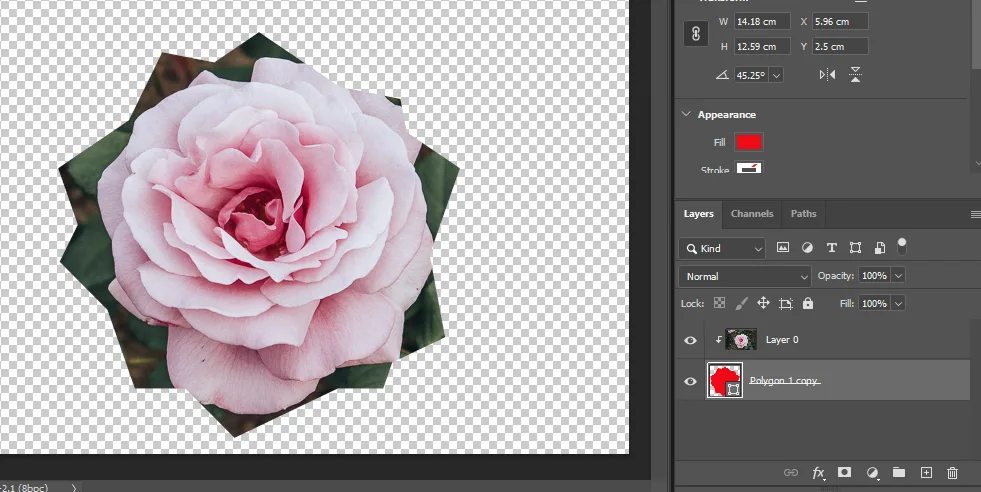The width and height of the screenshot is (981, 492).
Task: Create a new layer icon
Action: coord(926,472)
